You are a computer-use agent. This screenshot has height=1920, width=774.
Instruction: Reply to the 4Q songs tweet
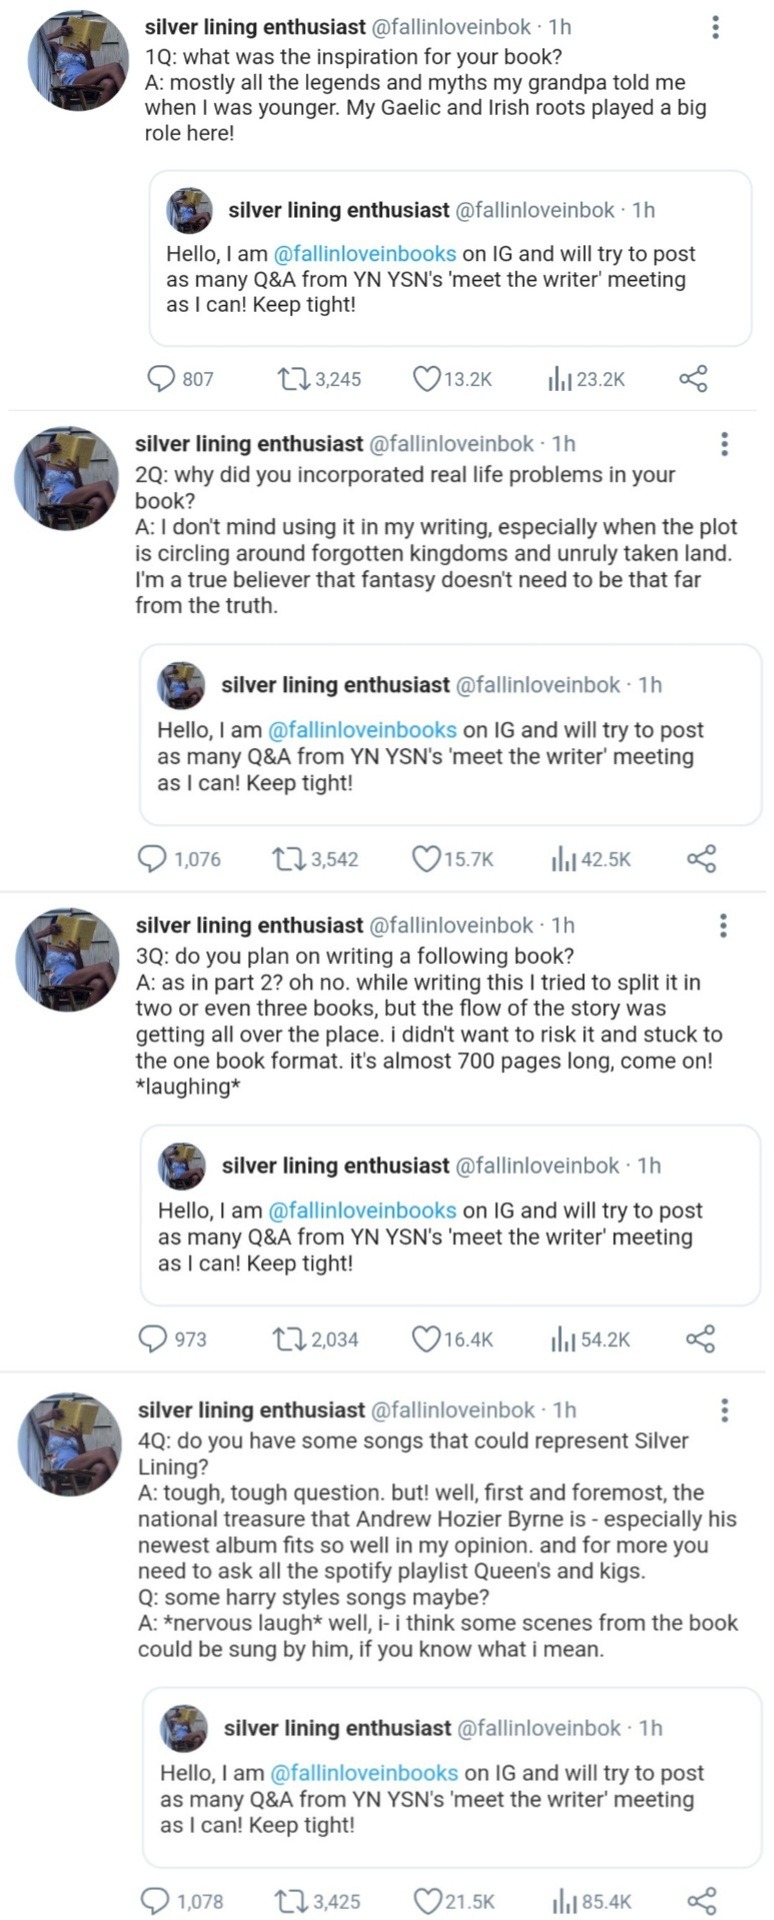pyautogui.click(x=155, y=1901)
